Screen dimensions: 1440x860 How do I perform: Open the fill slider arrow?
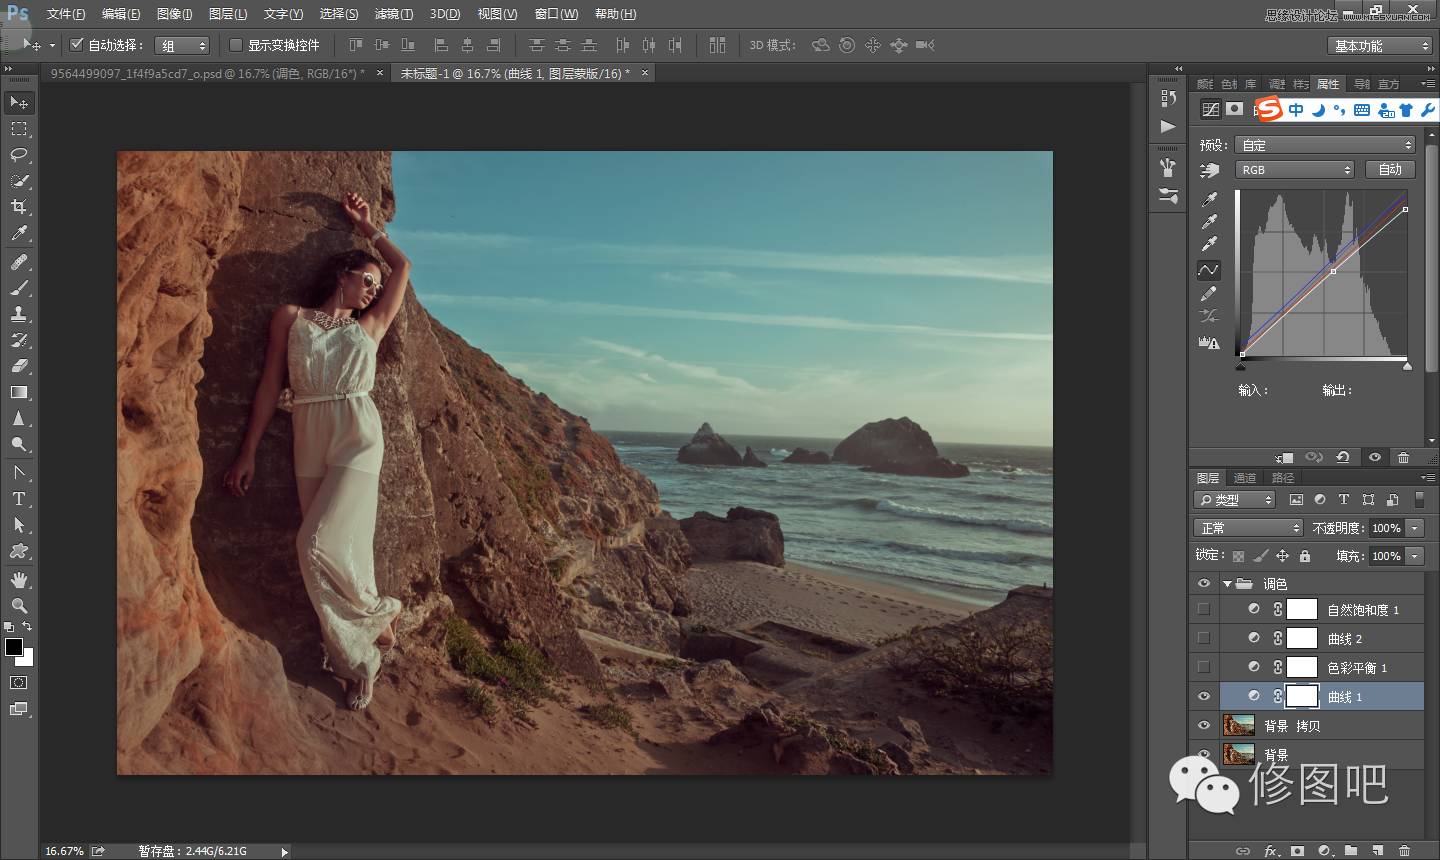[1414, 556]
